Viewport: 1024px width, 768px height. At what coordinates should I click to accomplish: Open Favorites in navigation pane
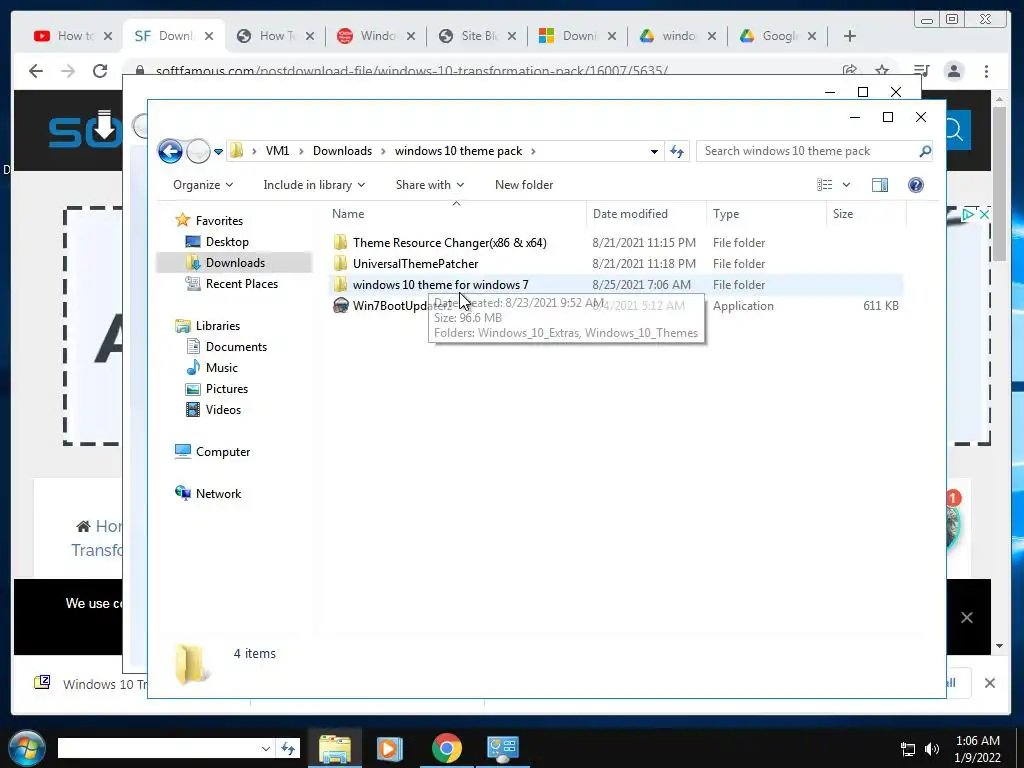[219, 221]
